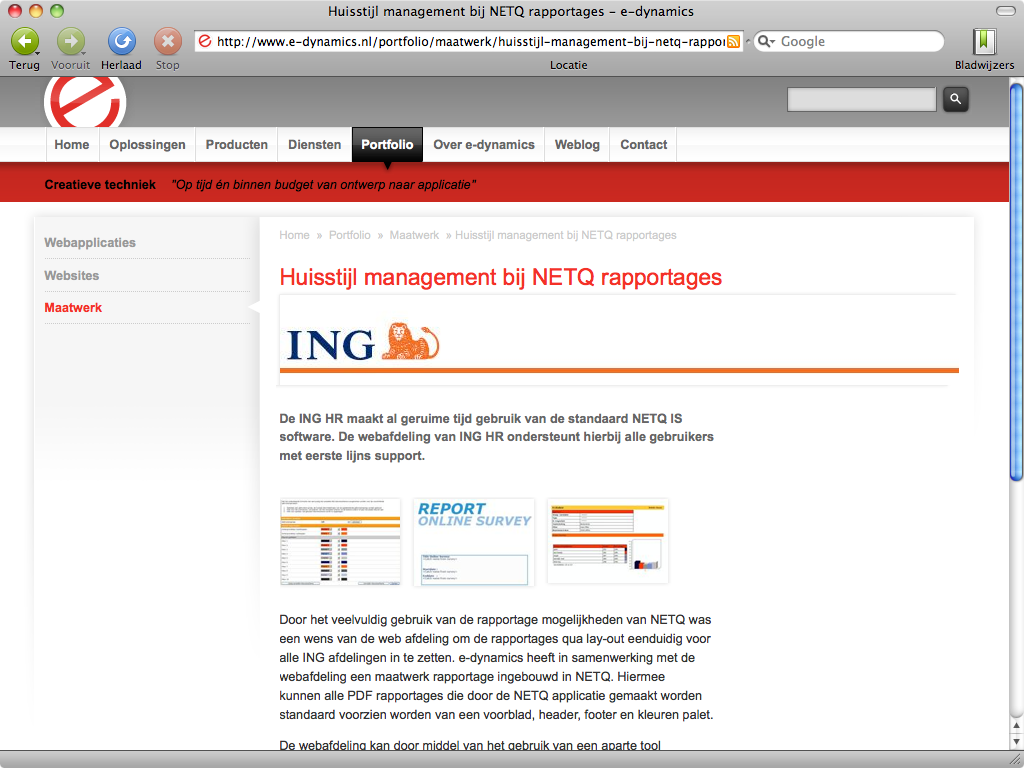Click the Vooruit forward arrow icon
The image size is (1024, 768).
pos(71,42)
